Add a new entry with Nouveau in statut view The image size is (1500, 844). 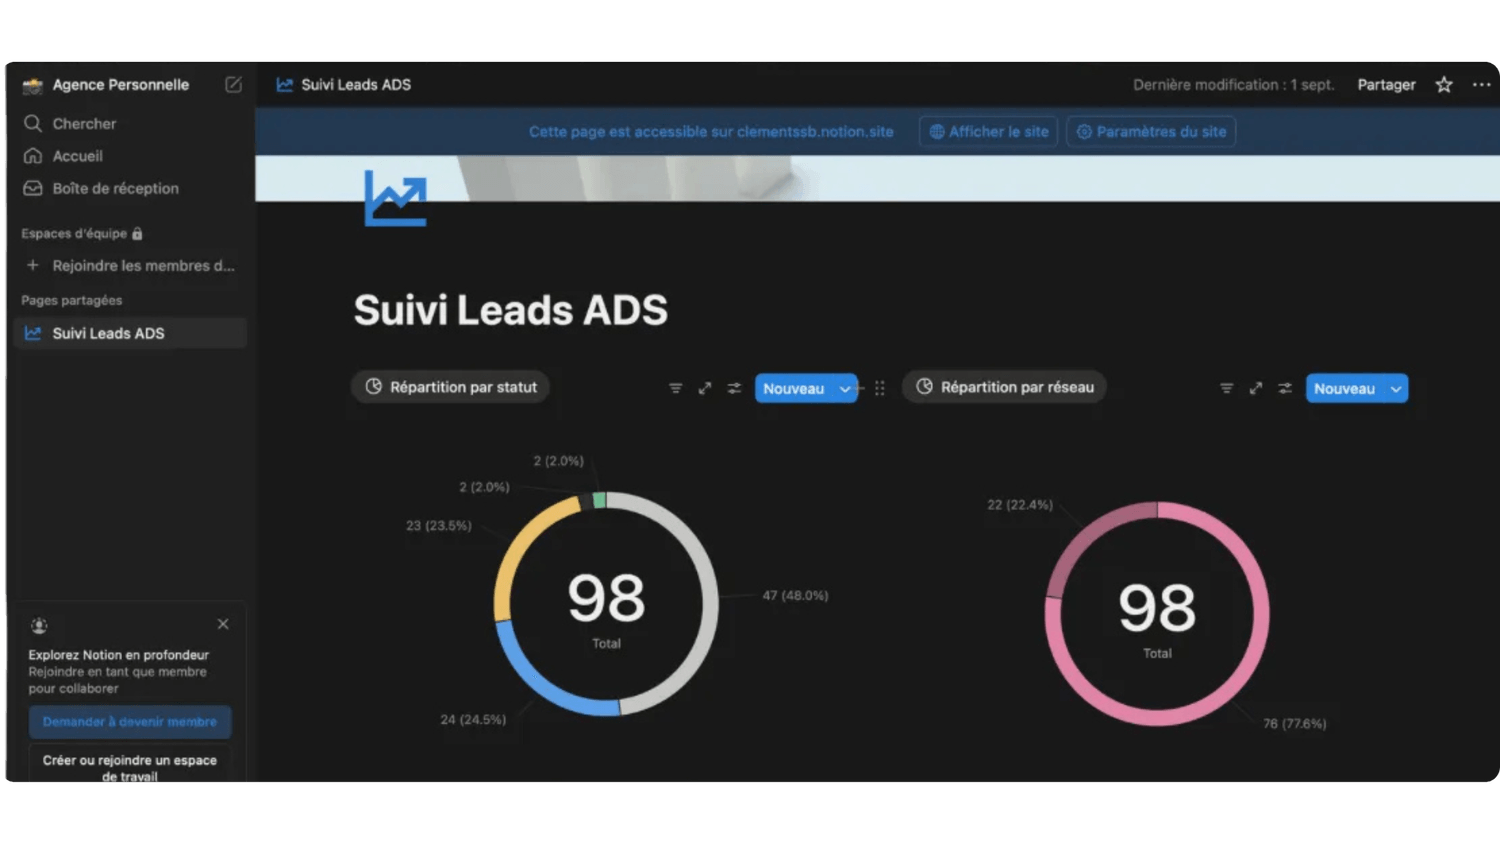pos(794,389)
